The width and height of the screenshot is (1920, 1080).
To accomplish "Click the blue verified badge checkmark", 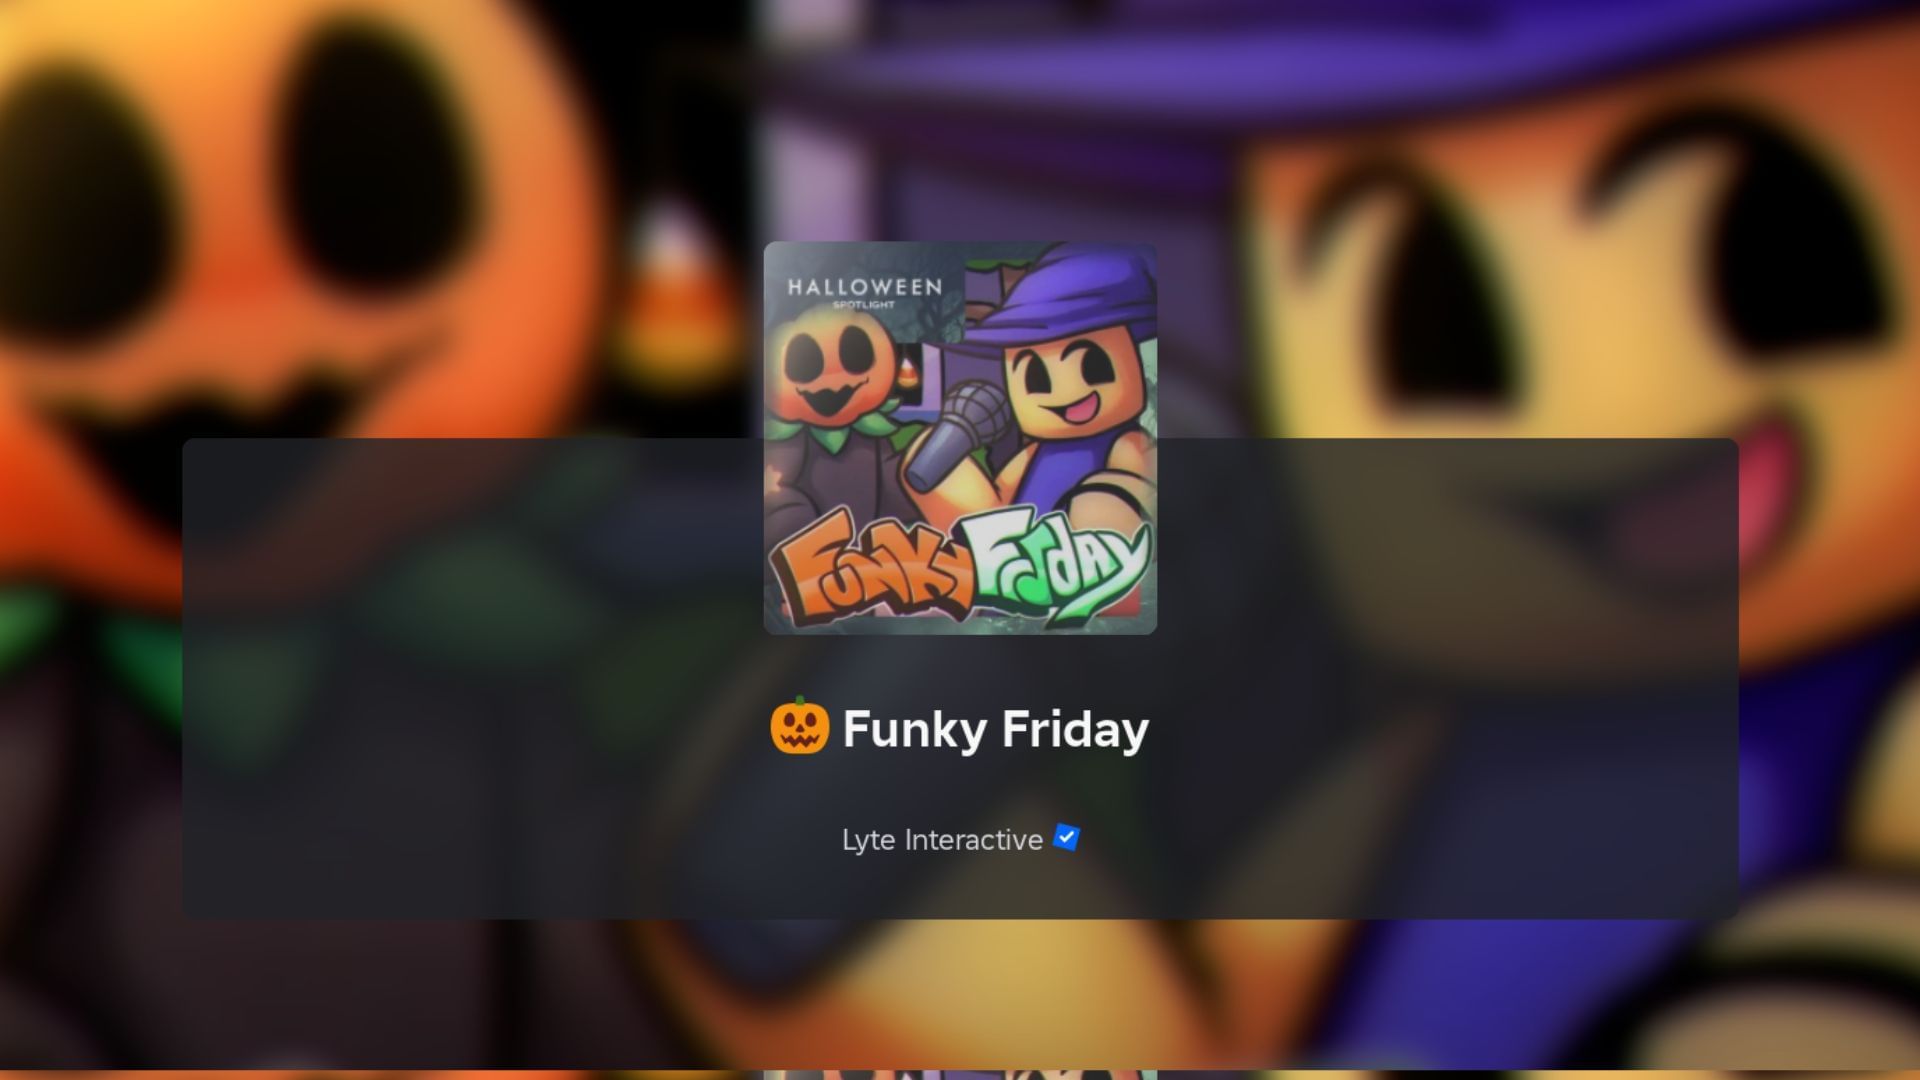I will tap(1067, 838).
